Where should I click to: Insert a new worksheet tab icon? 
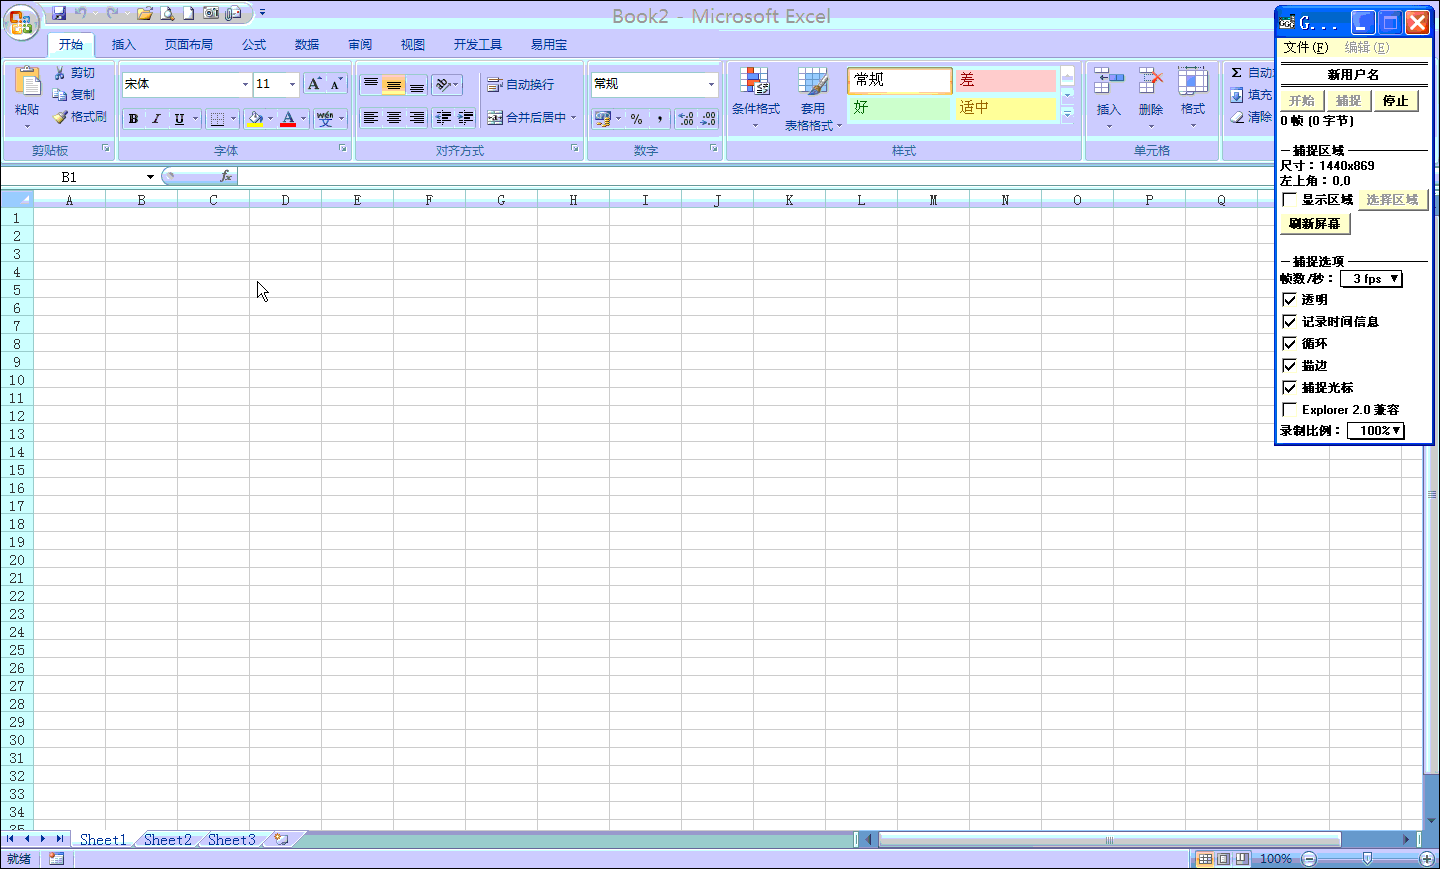coord(282,840)
